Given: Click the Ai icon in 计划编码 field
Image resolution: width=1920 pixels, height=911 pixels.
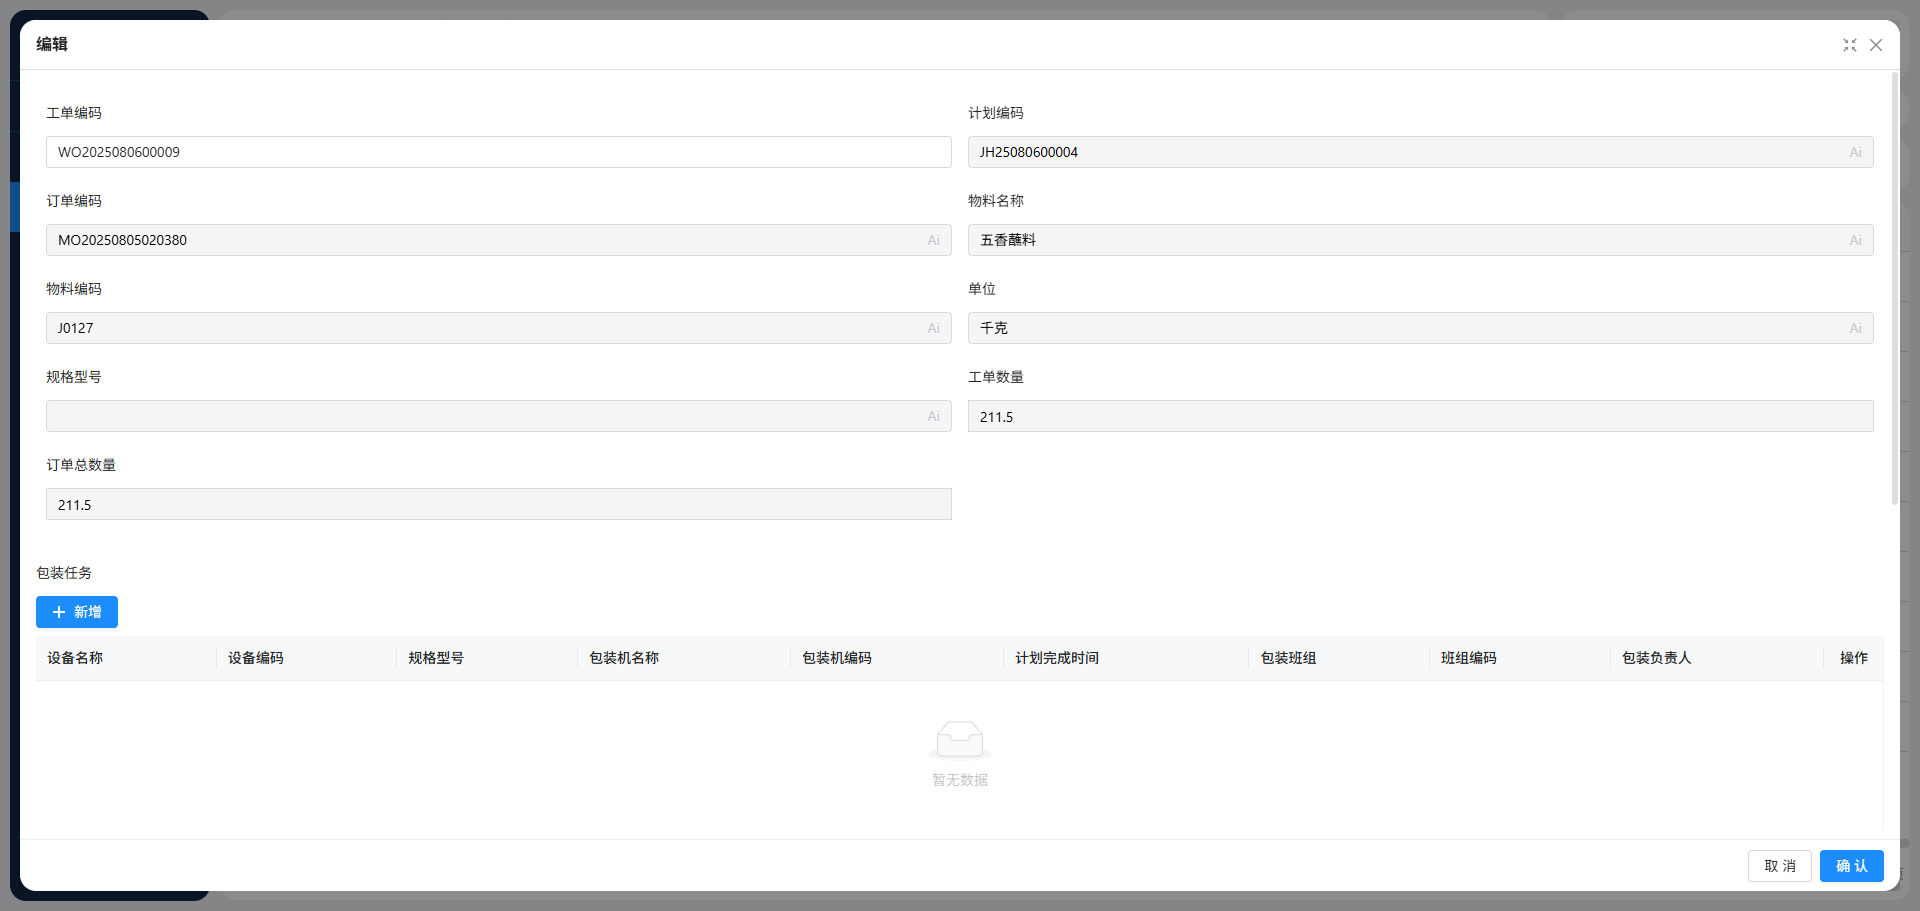Looking at the screenshot, I should click(x=1855, y=152).
